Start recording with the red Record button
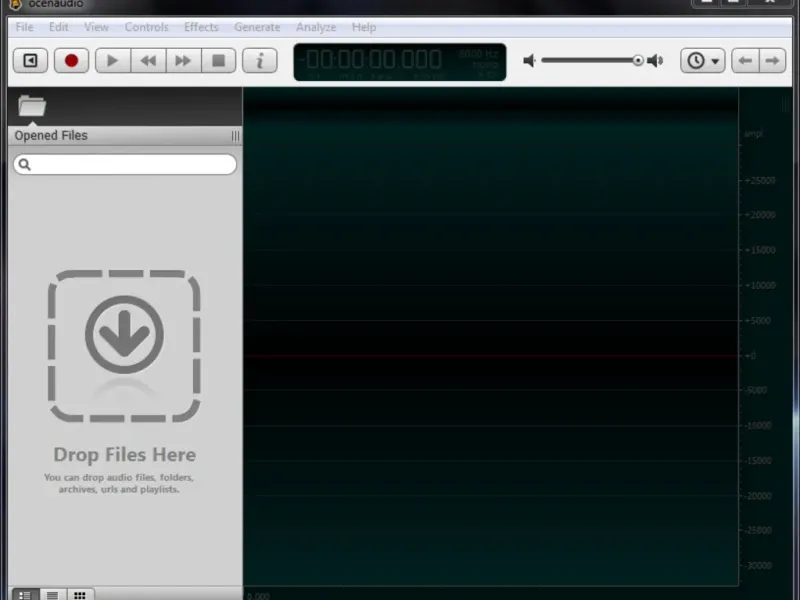The width and height of the screenshot is (800, 600). pyautogui.click(x=71, y=61)
